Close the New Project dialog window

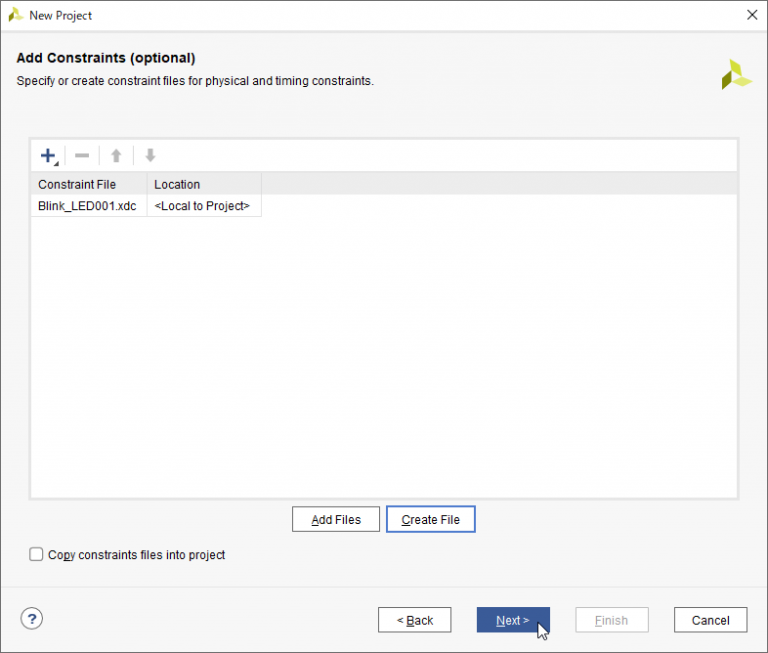click(x=751, y=15)
